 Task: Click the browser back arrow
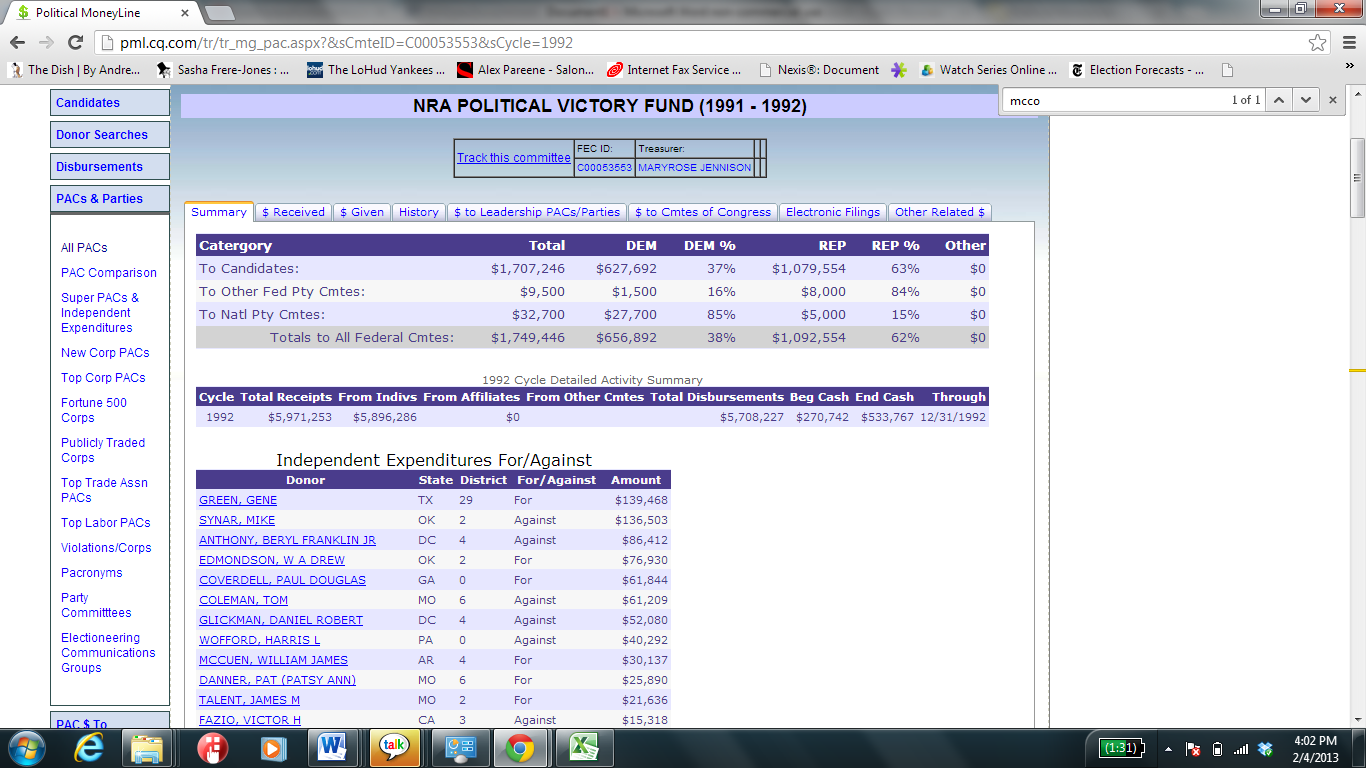tap(19, 42)
